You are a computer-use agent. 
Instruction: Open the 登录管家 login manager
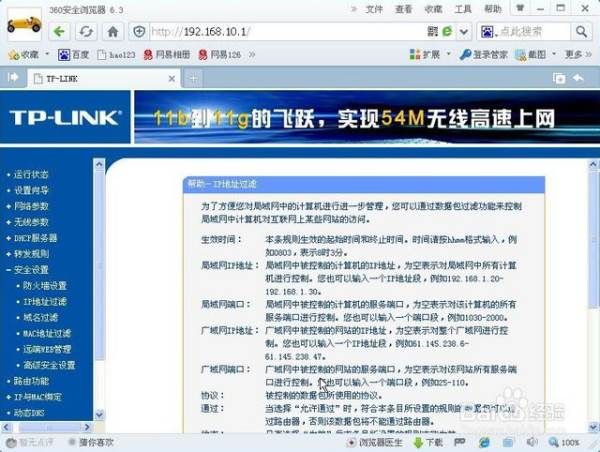click(x=484, y=55)
